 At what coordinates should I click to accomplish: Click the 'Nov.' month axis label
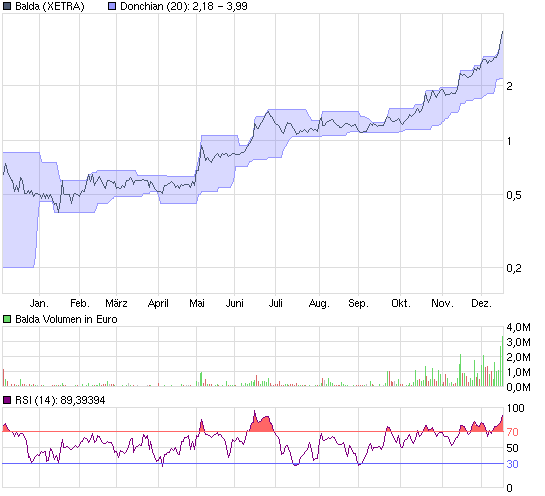click(x=442, y=303)
